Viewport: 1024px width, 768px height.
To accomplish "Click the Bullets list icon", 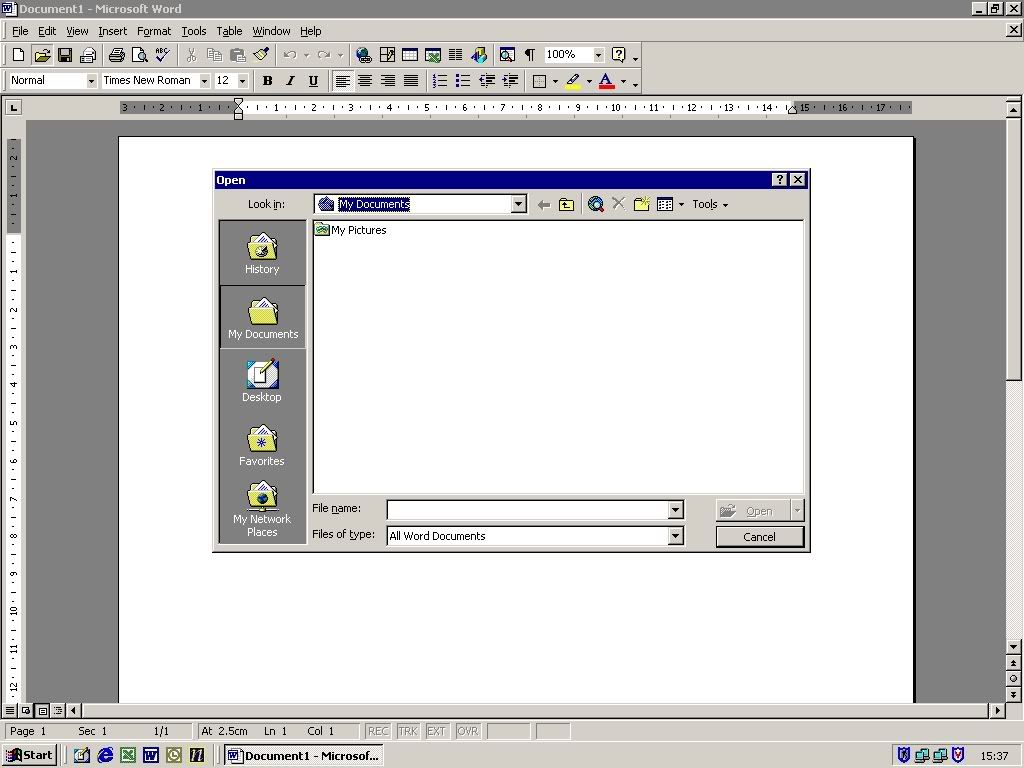I will (x=463, y=81).
